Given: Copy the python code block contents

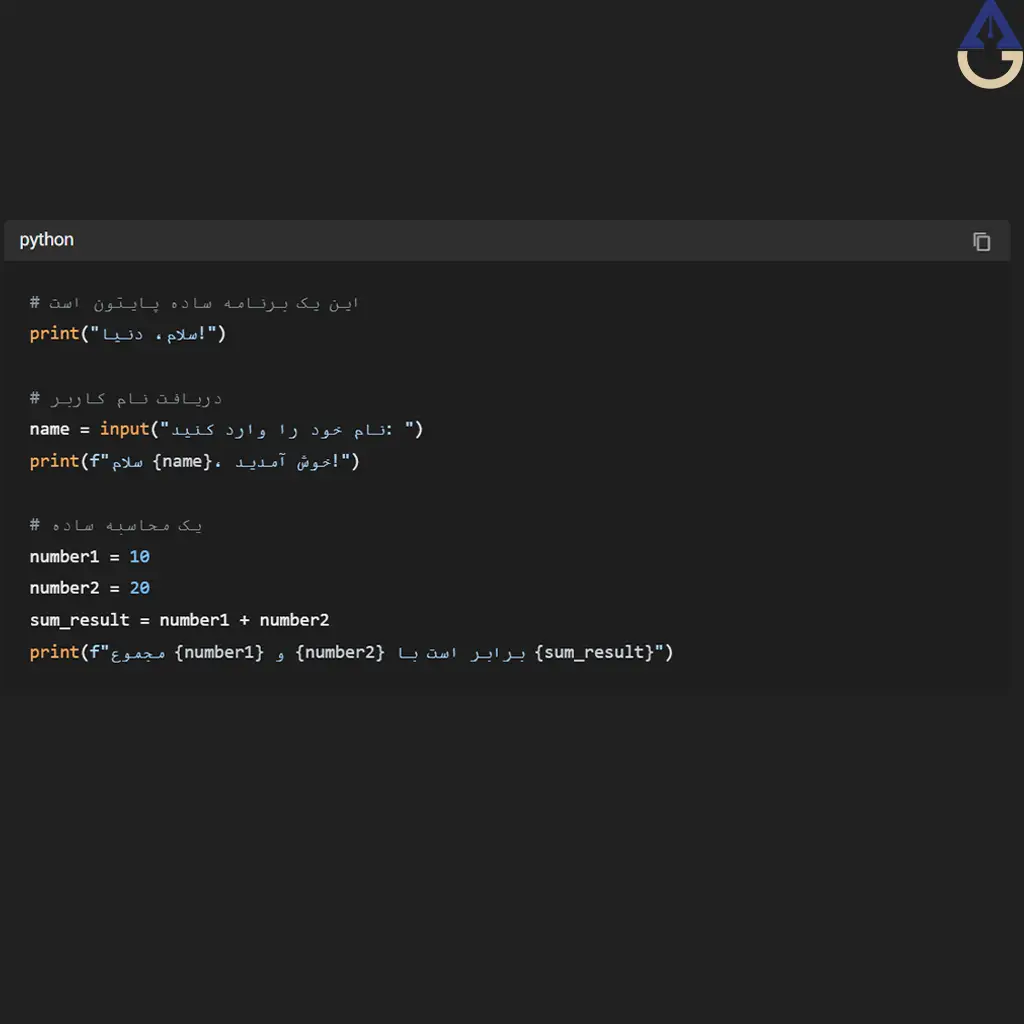Looking at the screenshot, I should click(x=981, y=242).
